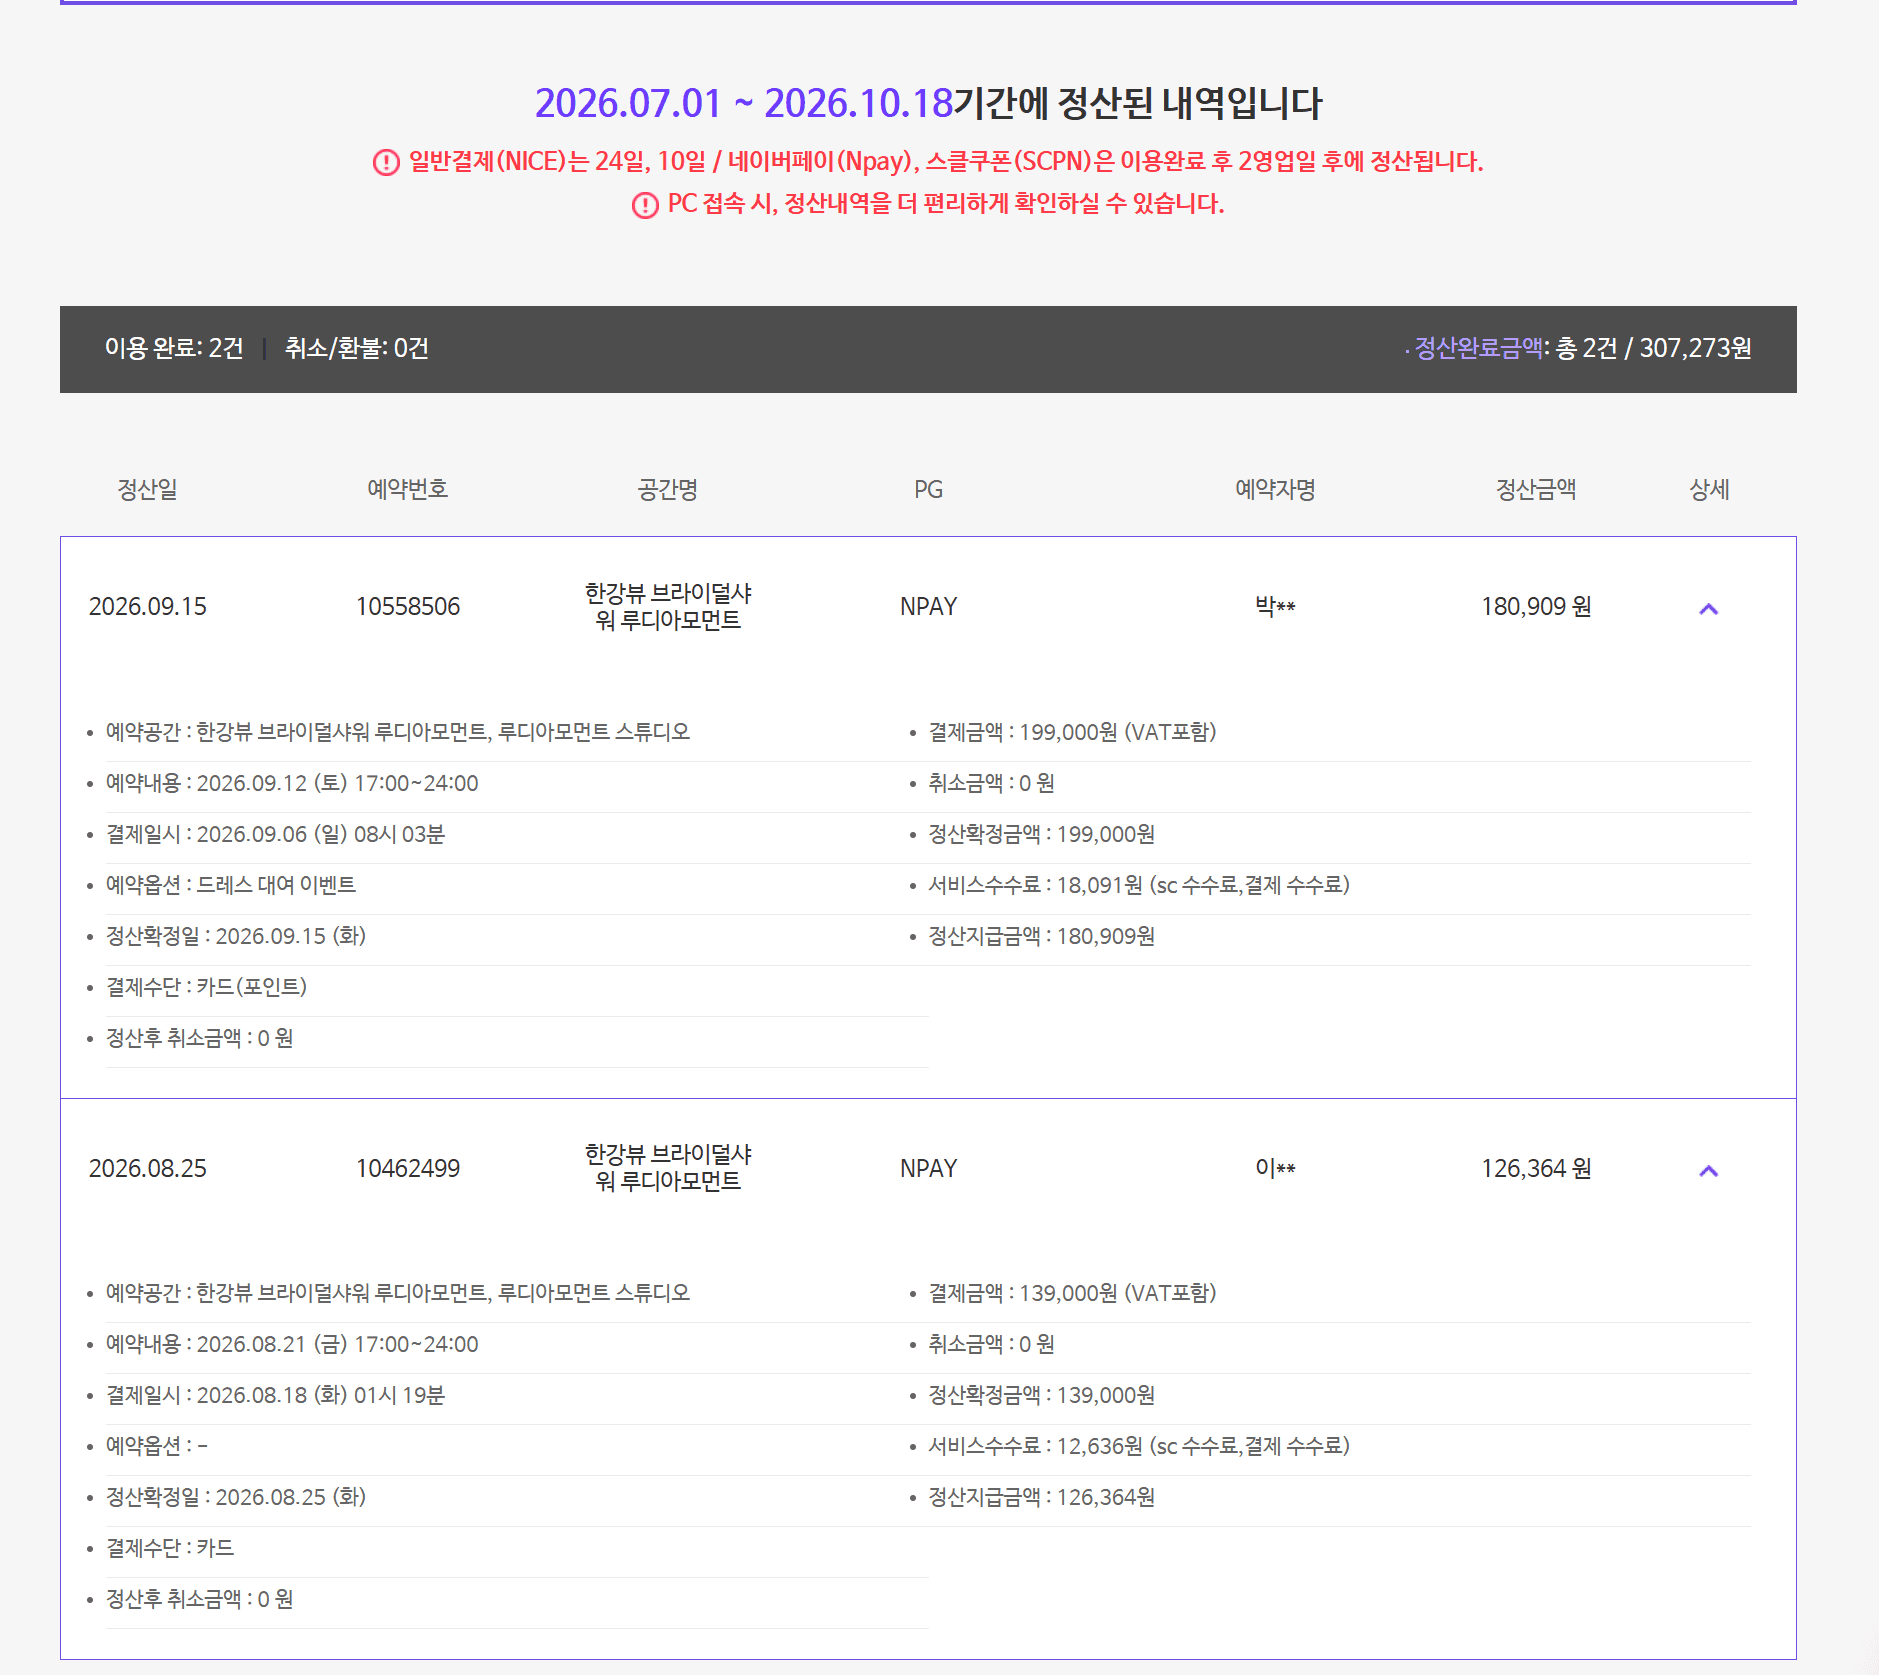Click 결제금액 : 139,000원 (VAT포함)
Screen dimensions: 1879x1675
1072,1293
